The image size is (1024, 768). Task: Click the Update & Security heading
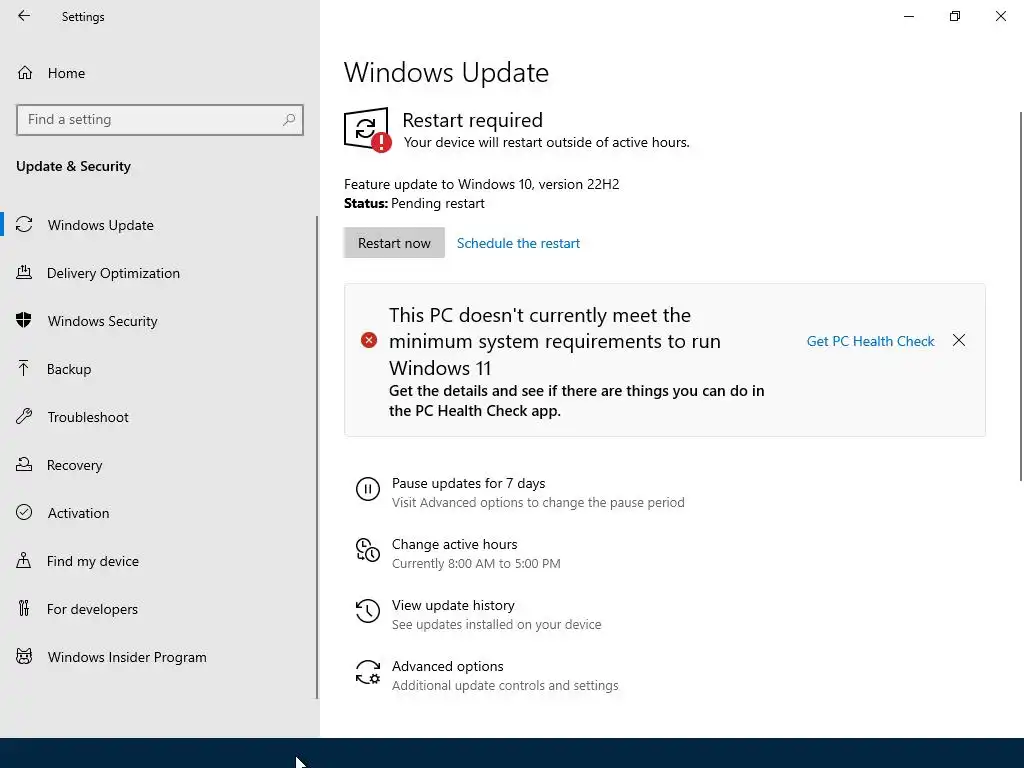coord(73,166)
